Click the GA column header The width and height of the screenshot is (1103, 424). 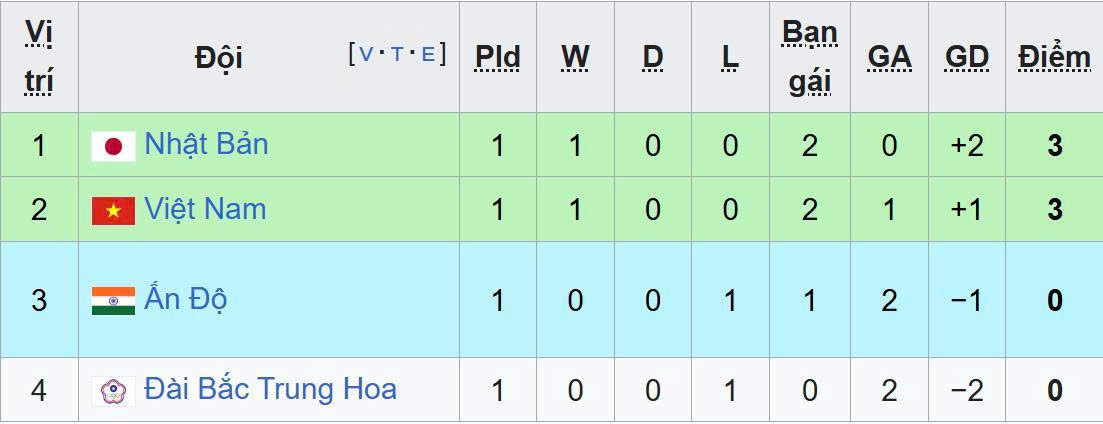click(x=889, y=58)
